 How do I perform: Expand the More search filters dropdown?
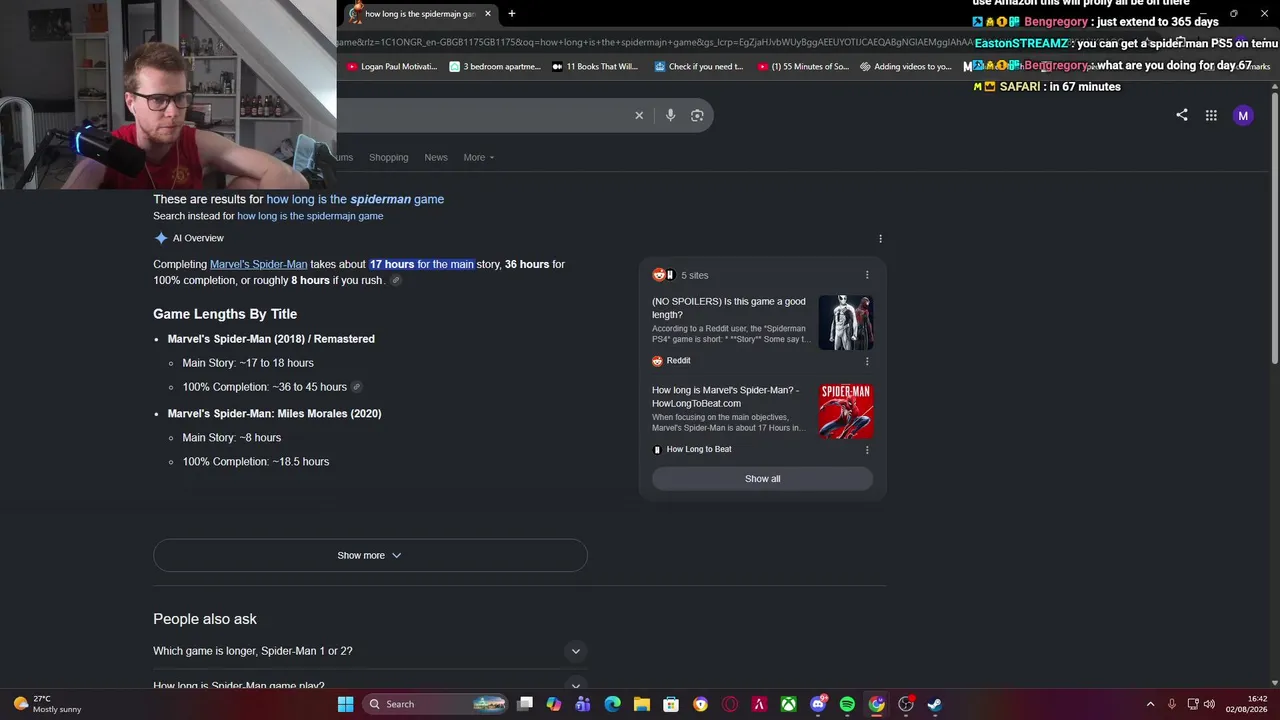tap(479, 157)
